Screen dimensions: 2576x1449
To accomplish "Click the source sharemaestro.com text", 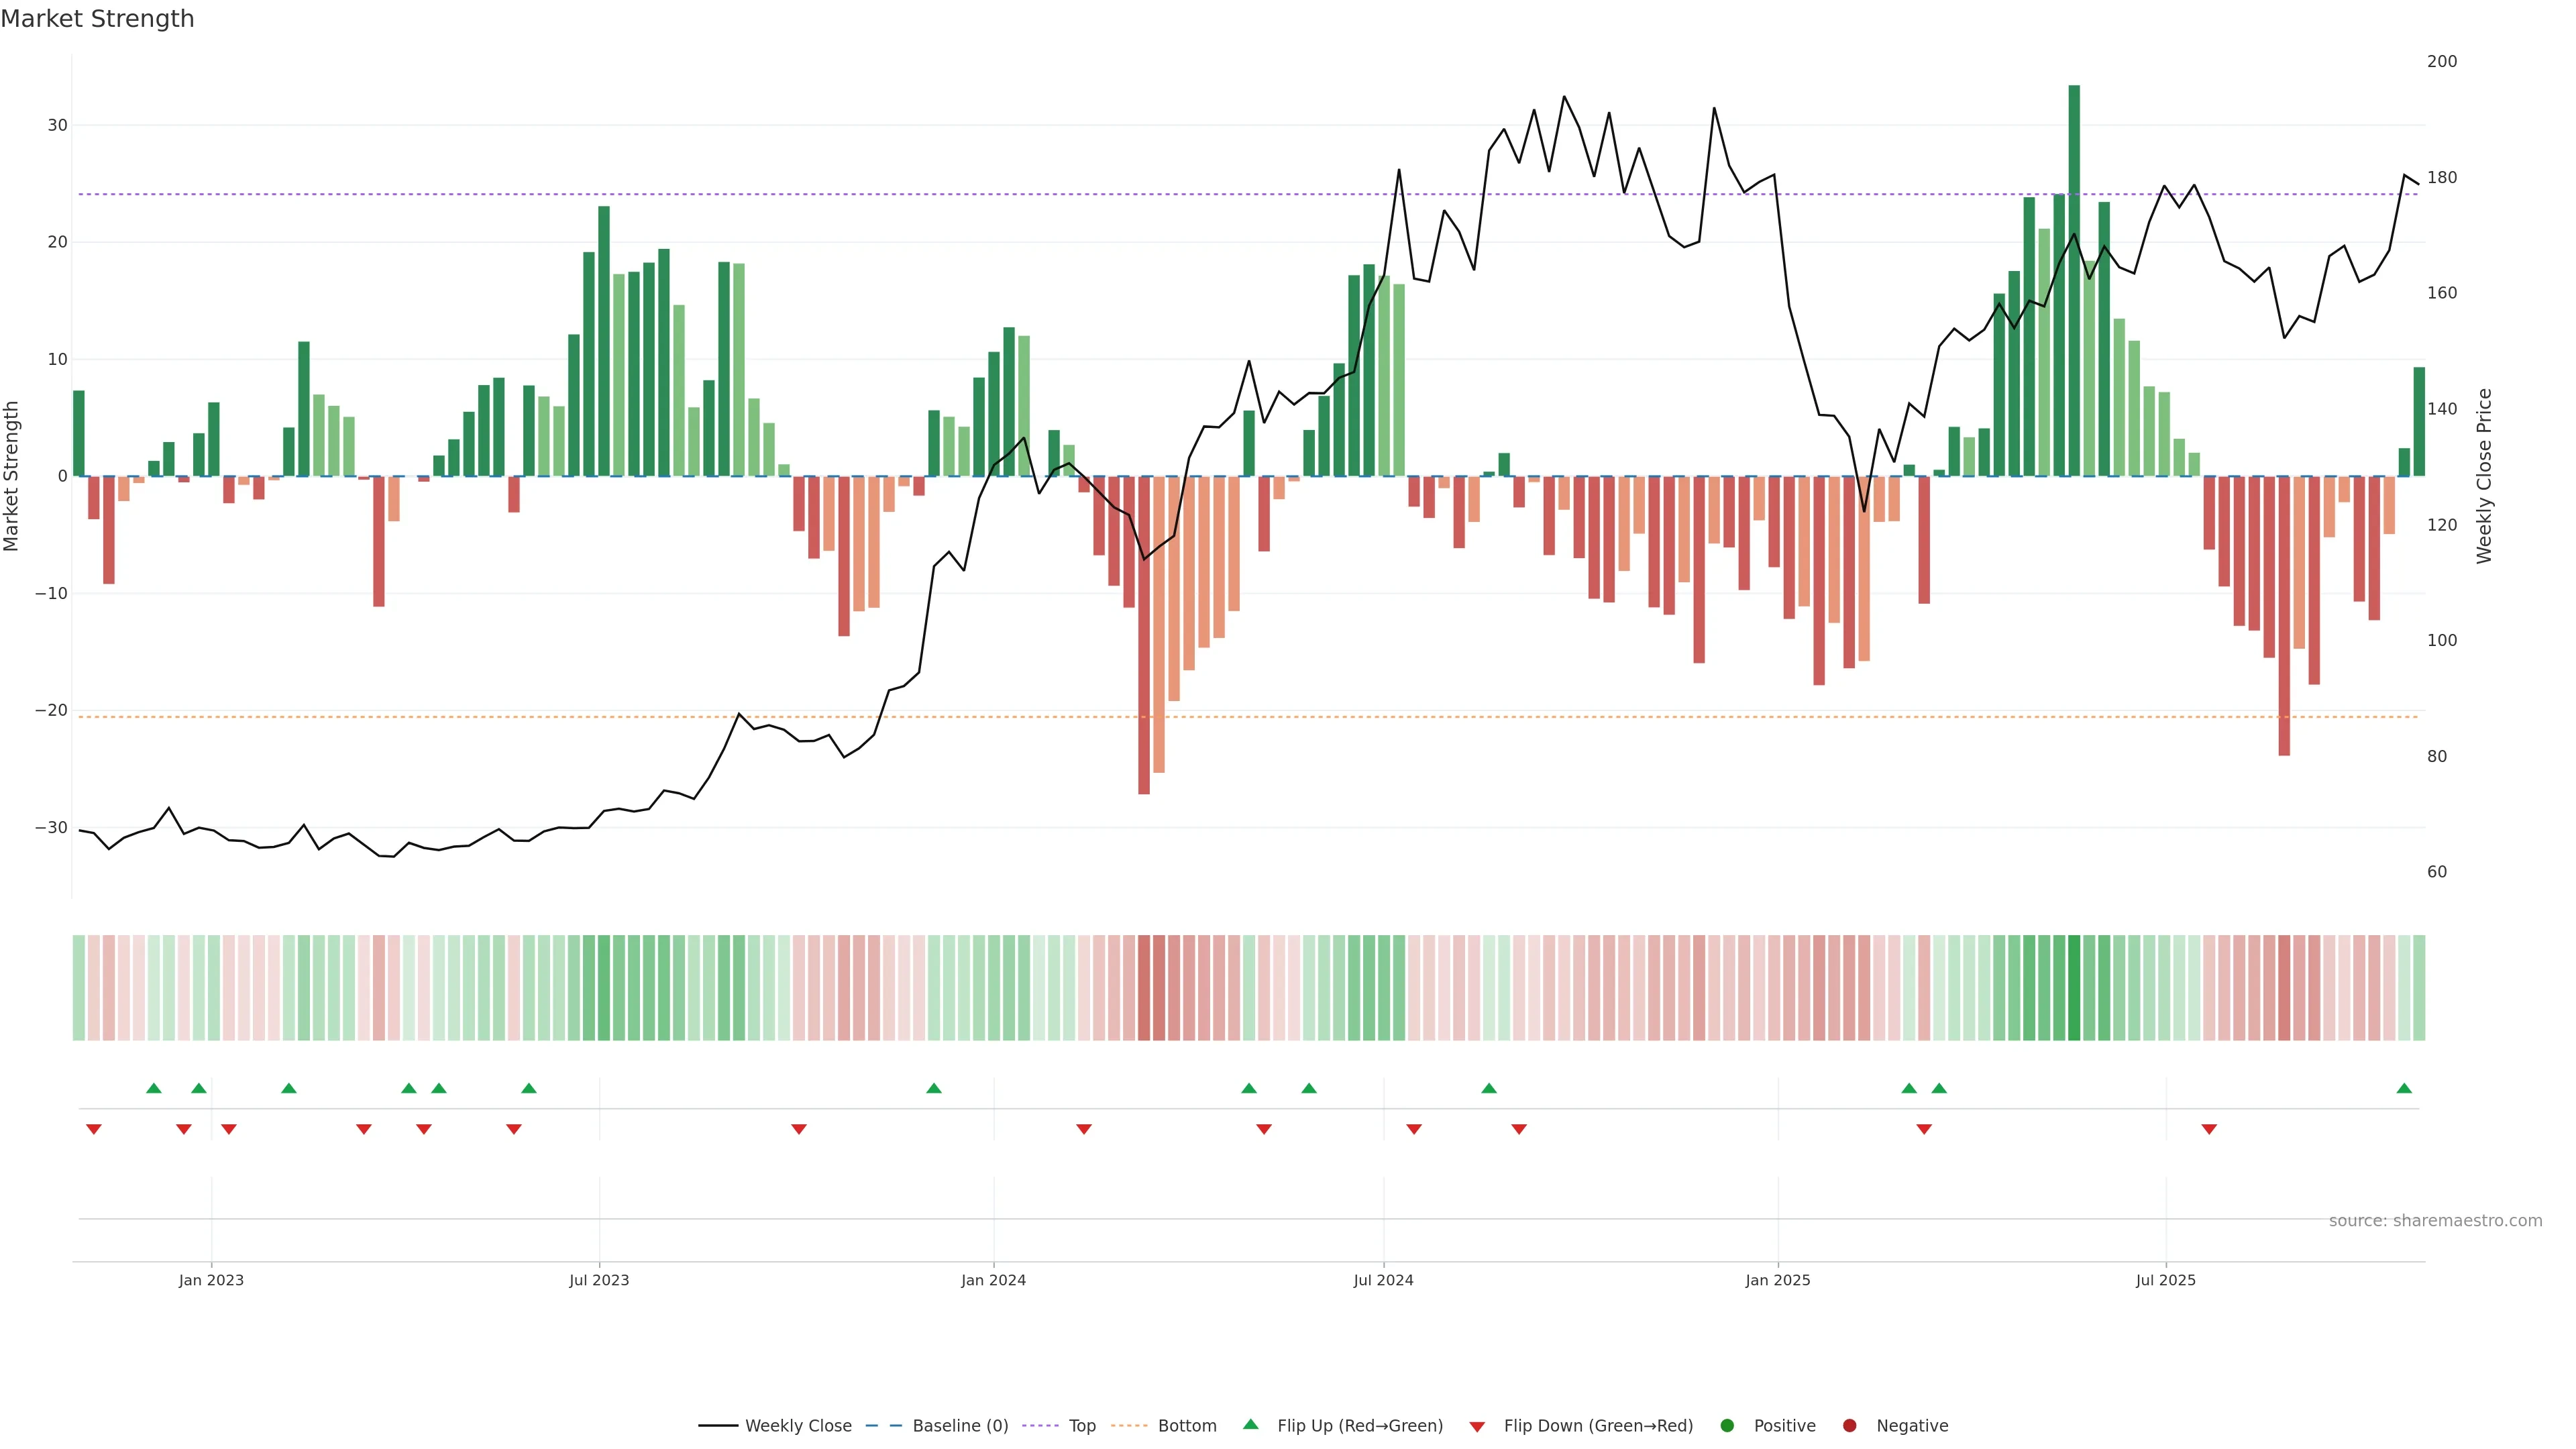I will click(2435, 1220).
